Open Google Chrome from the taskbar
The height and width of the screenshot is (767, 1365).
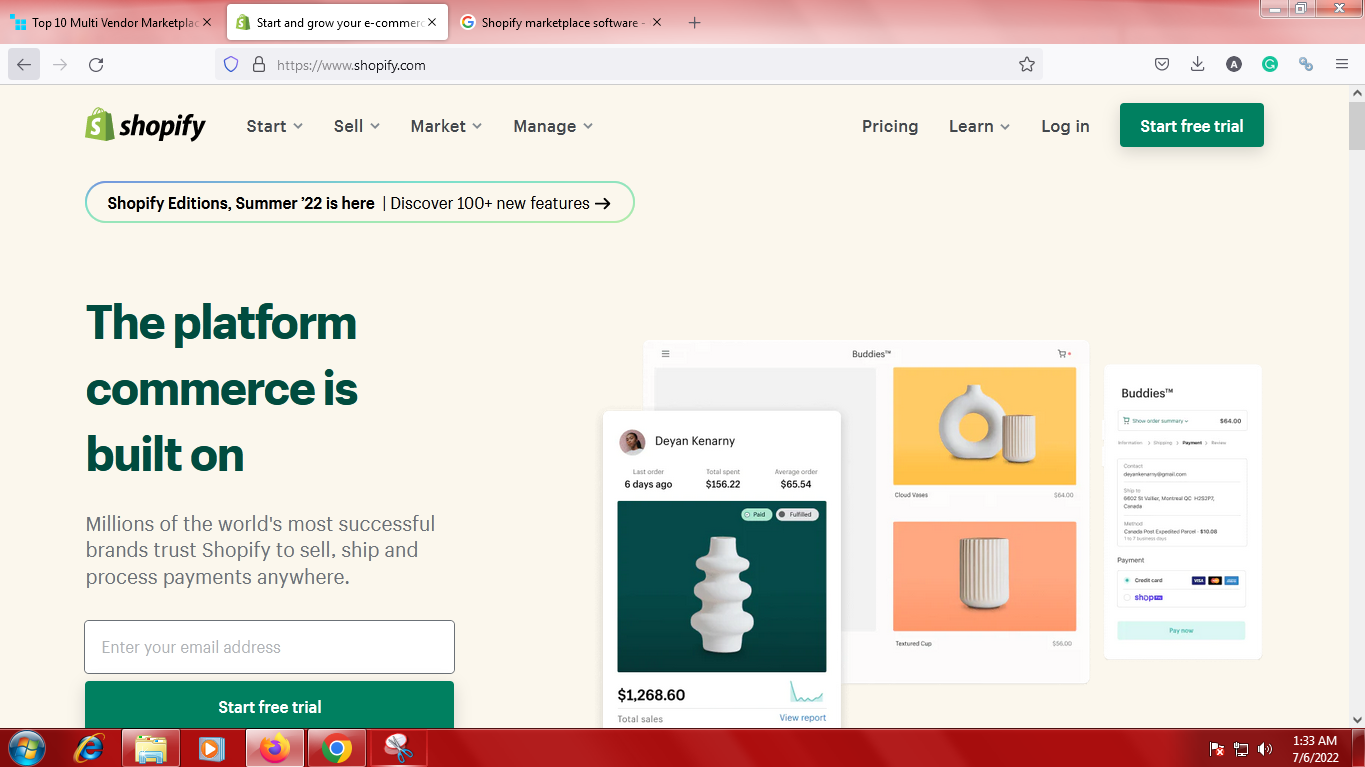[337, 748]
